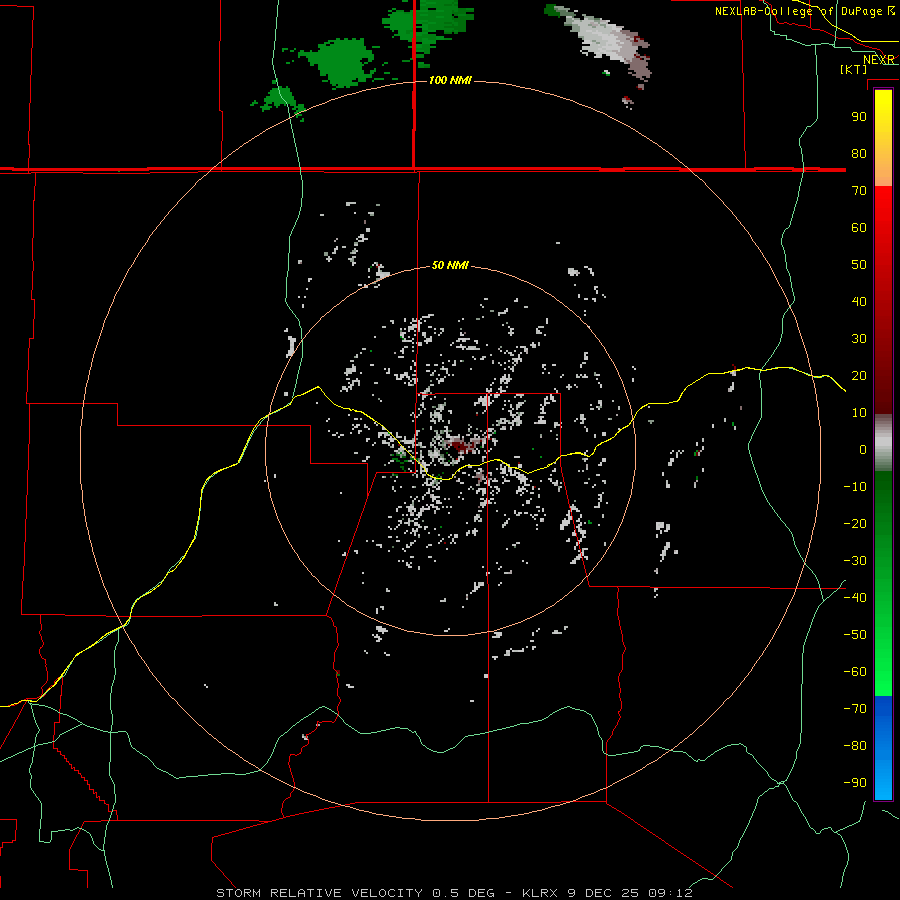Click the 30 value on velocity scale
Viewport: 900px width, 900px height.
pos(859,339)
